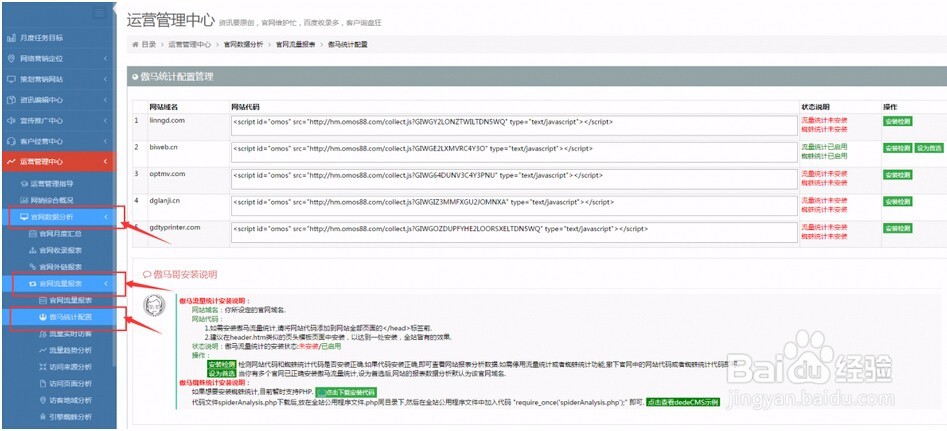Click the bar-chart icon beside 月度任务目标

[x=11, y=38]
